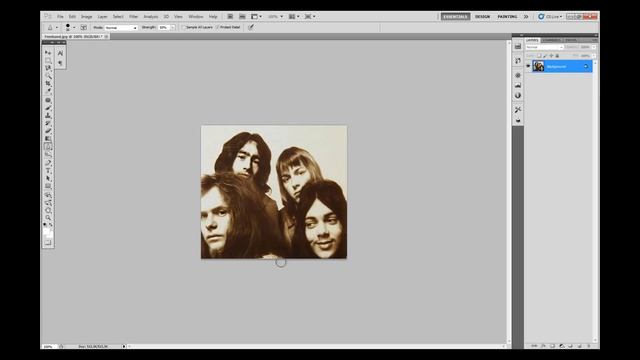
Task: Select the Eraser tool
Action: click(48, 131)
